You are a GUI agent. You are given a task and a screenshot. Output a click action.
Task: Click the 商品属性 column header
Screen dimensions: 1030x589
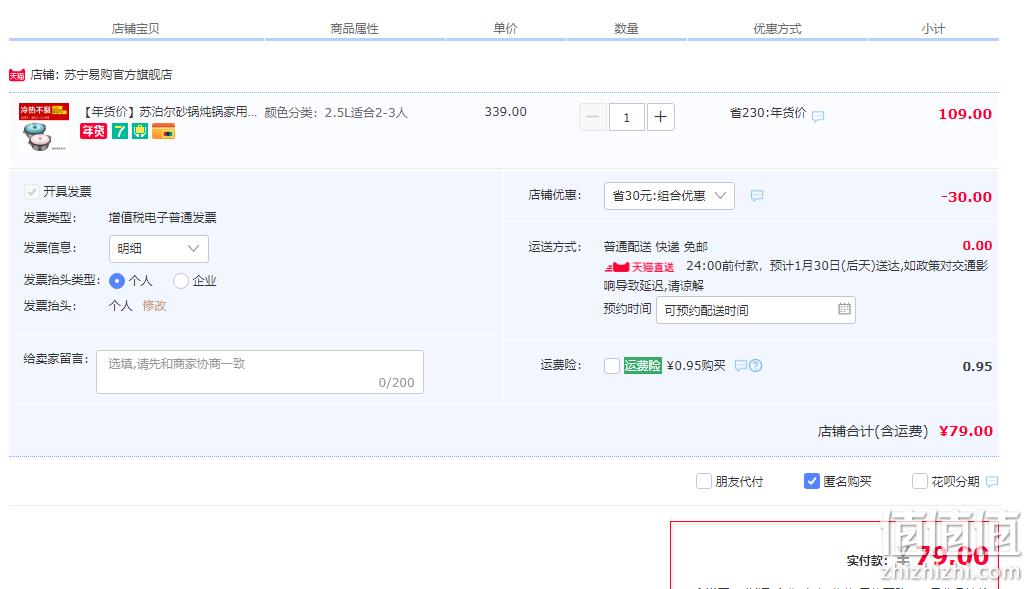click(354, 29)
